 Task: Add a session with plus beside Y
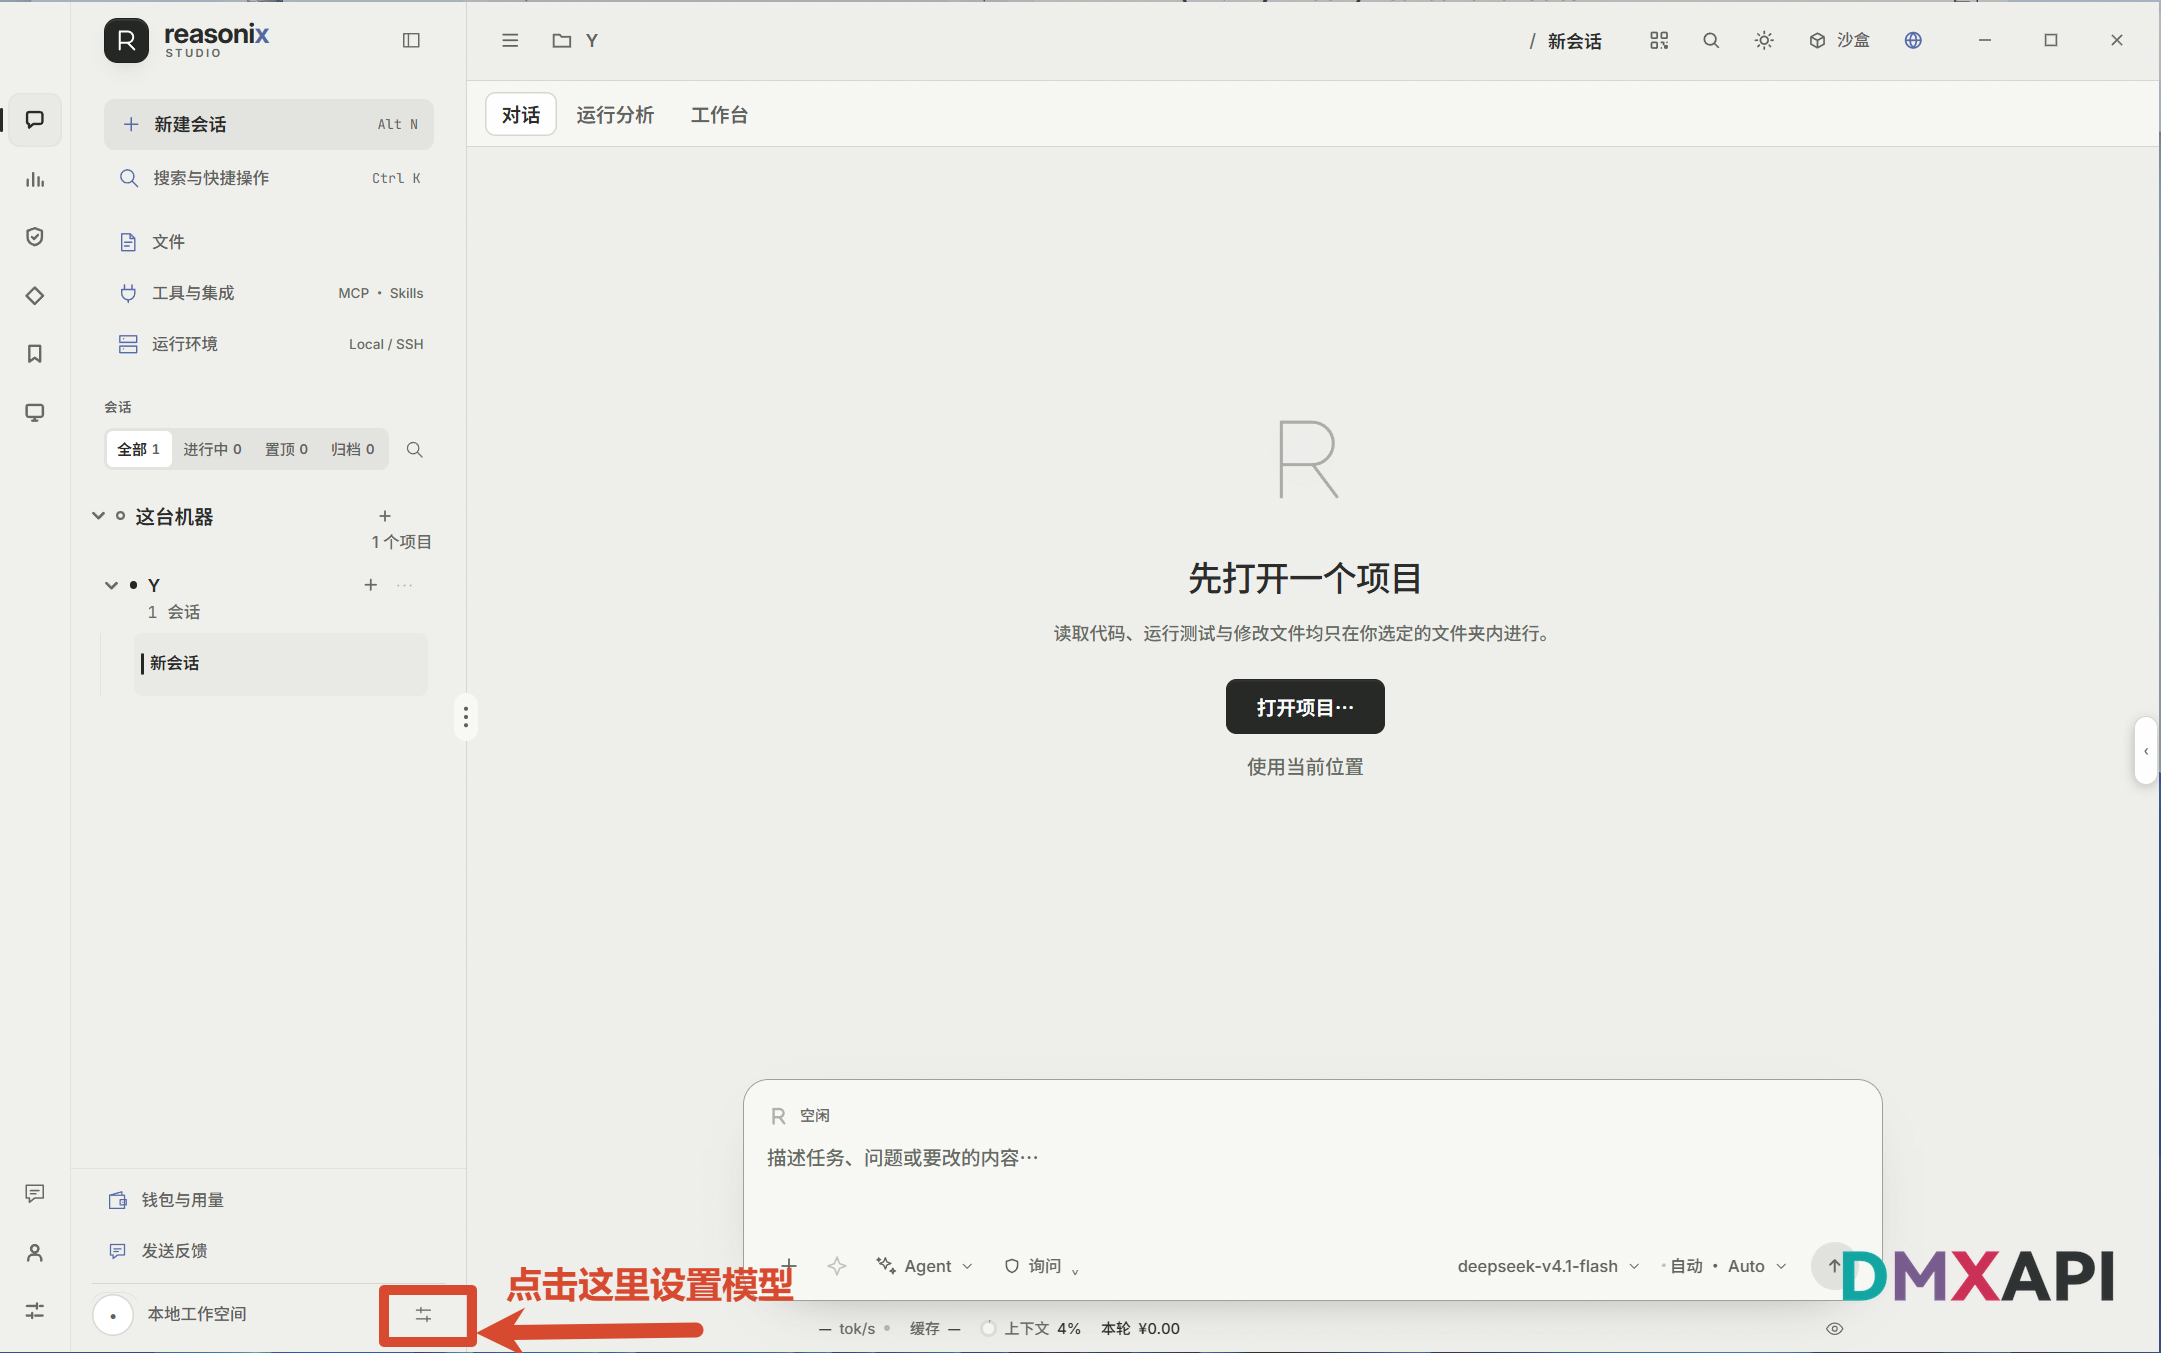click(370, 585)
